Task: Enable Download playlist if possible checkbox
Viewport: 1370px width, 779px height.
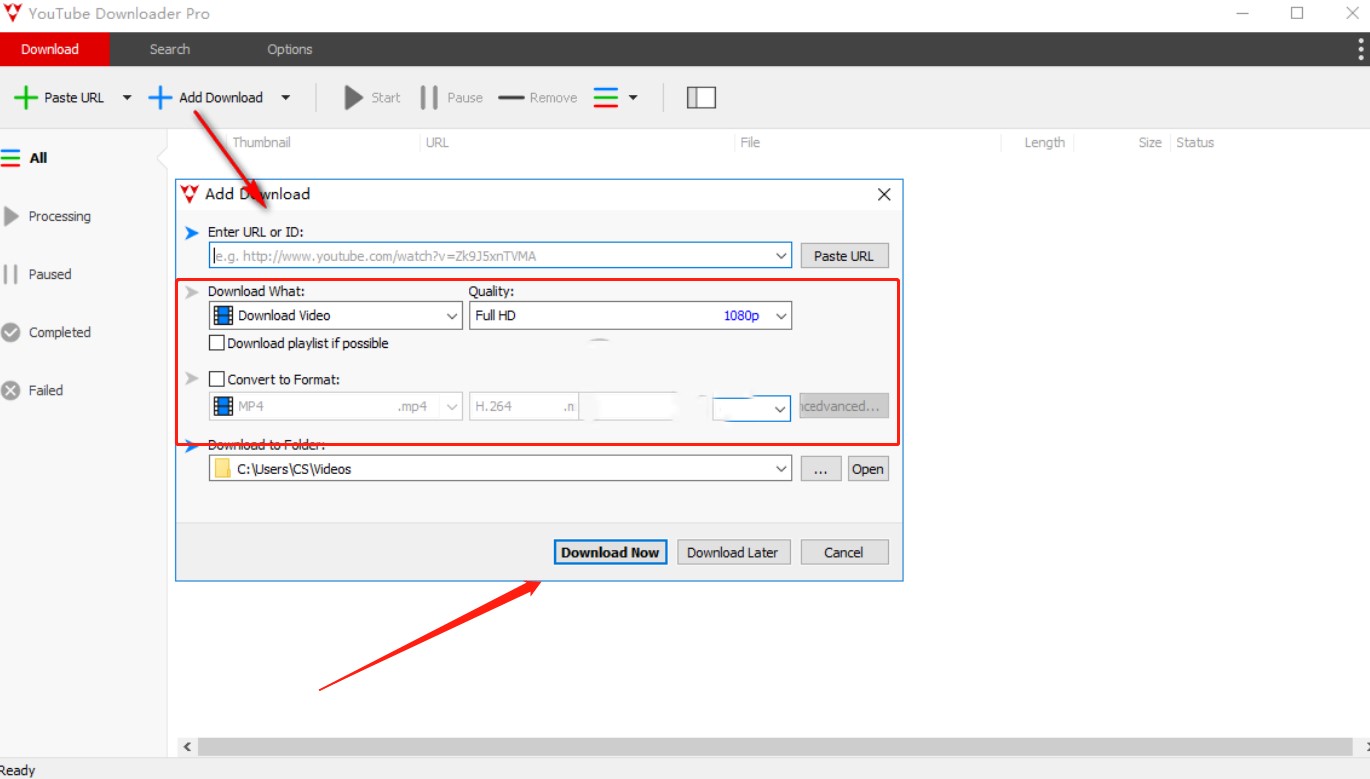Action: point(216,343)
